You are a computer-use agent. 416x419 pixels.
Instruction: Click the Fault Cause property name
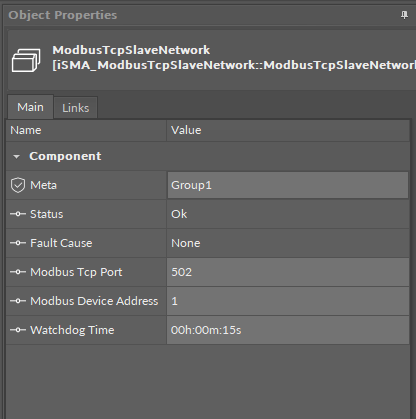pos(61,243)
